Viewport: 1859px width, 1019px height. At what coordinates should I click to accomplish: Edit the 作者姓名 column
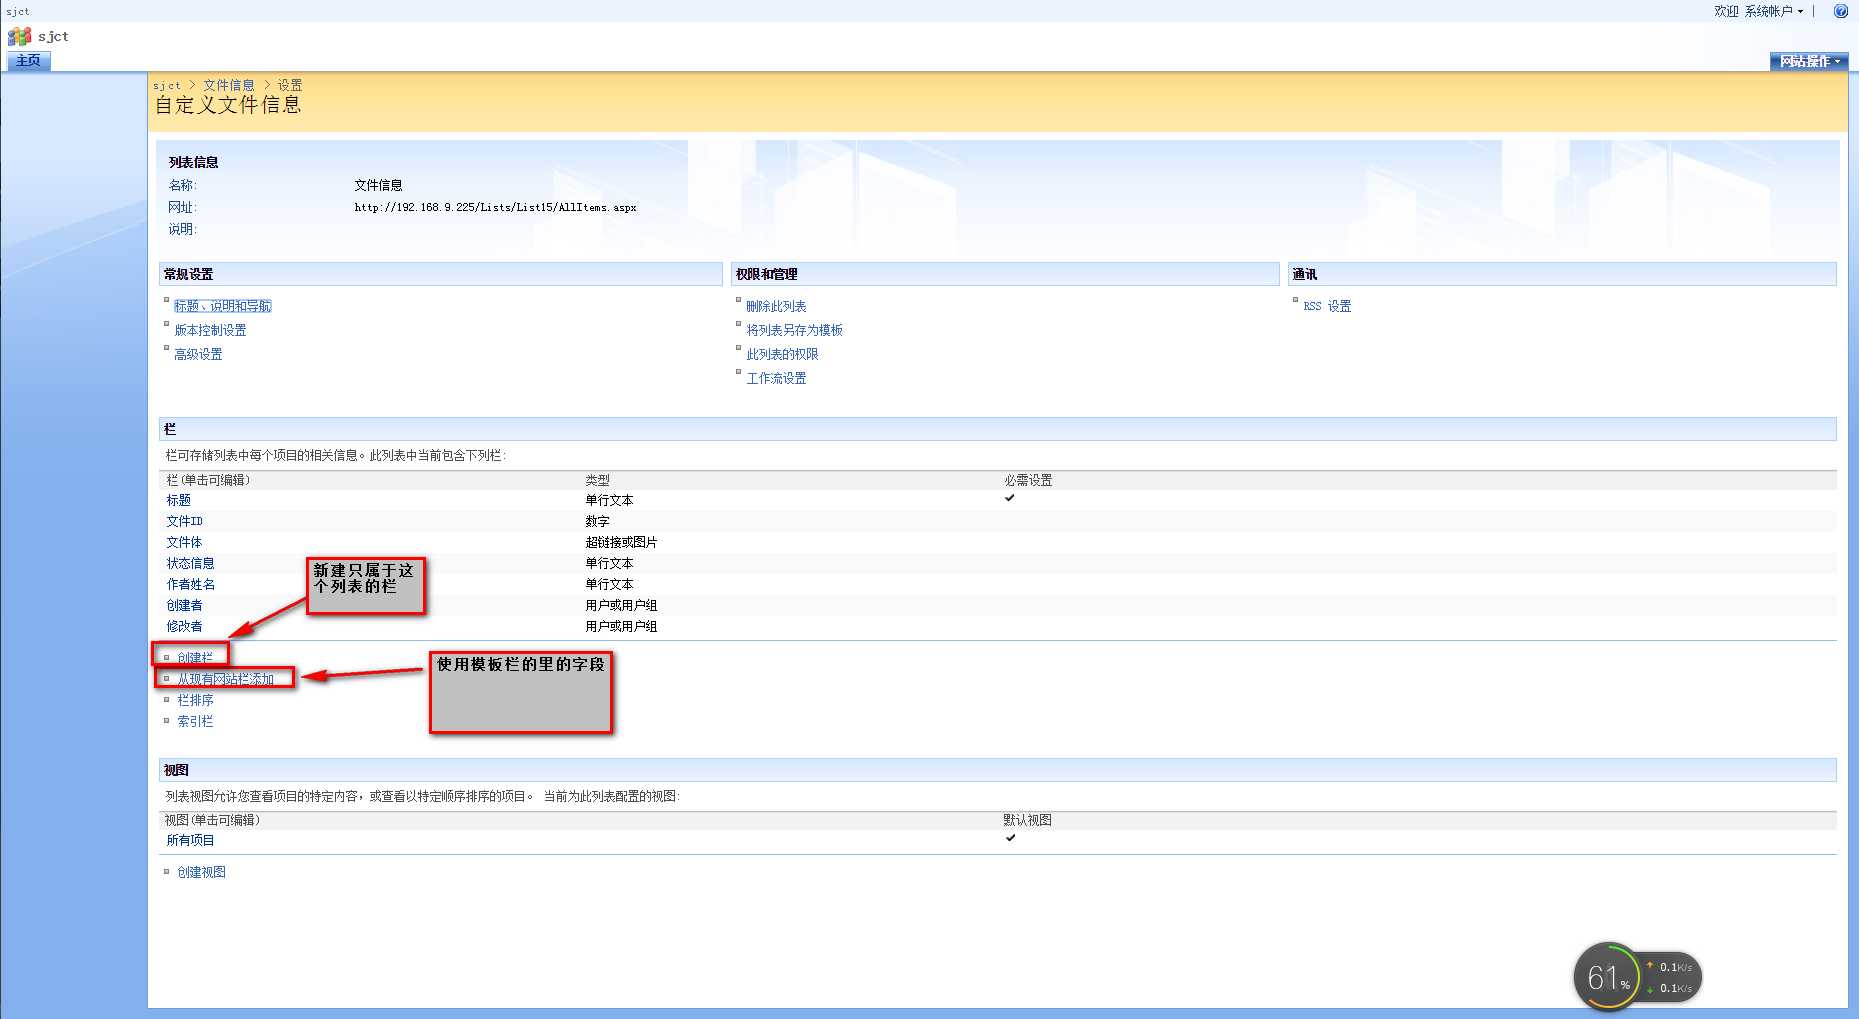[190, 584]
